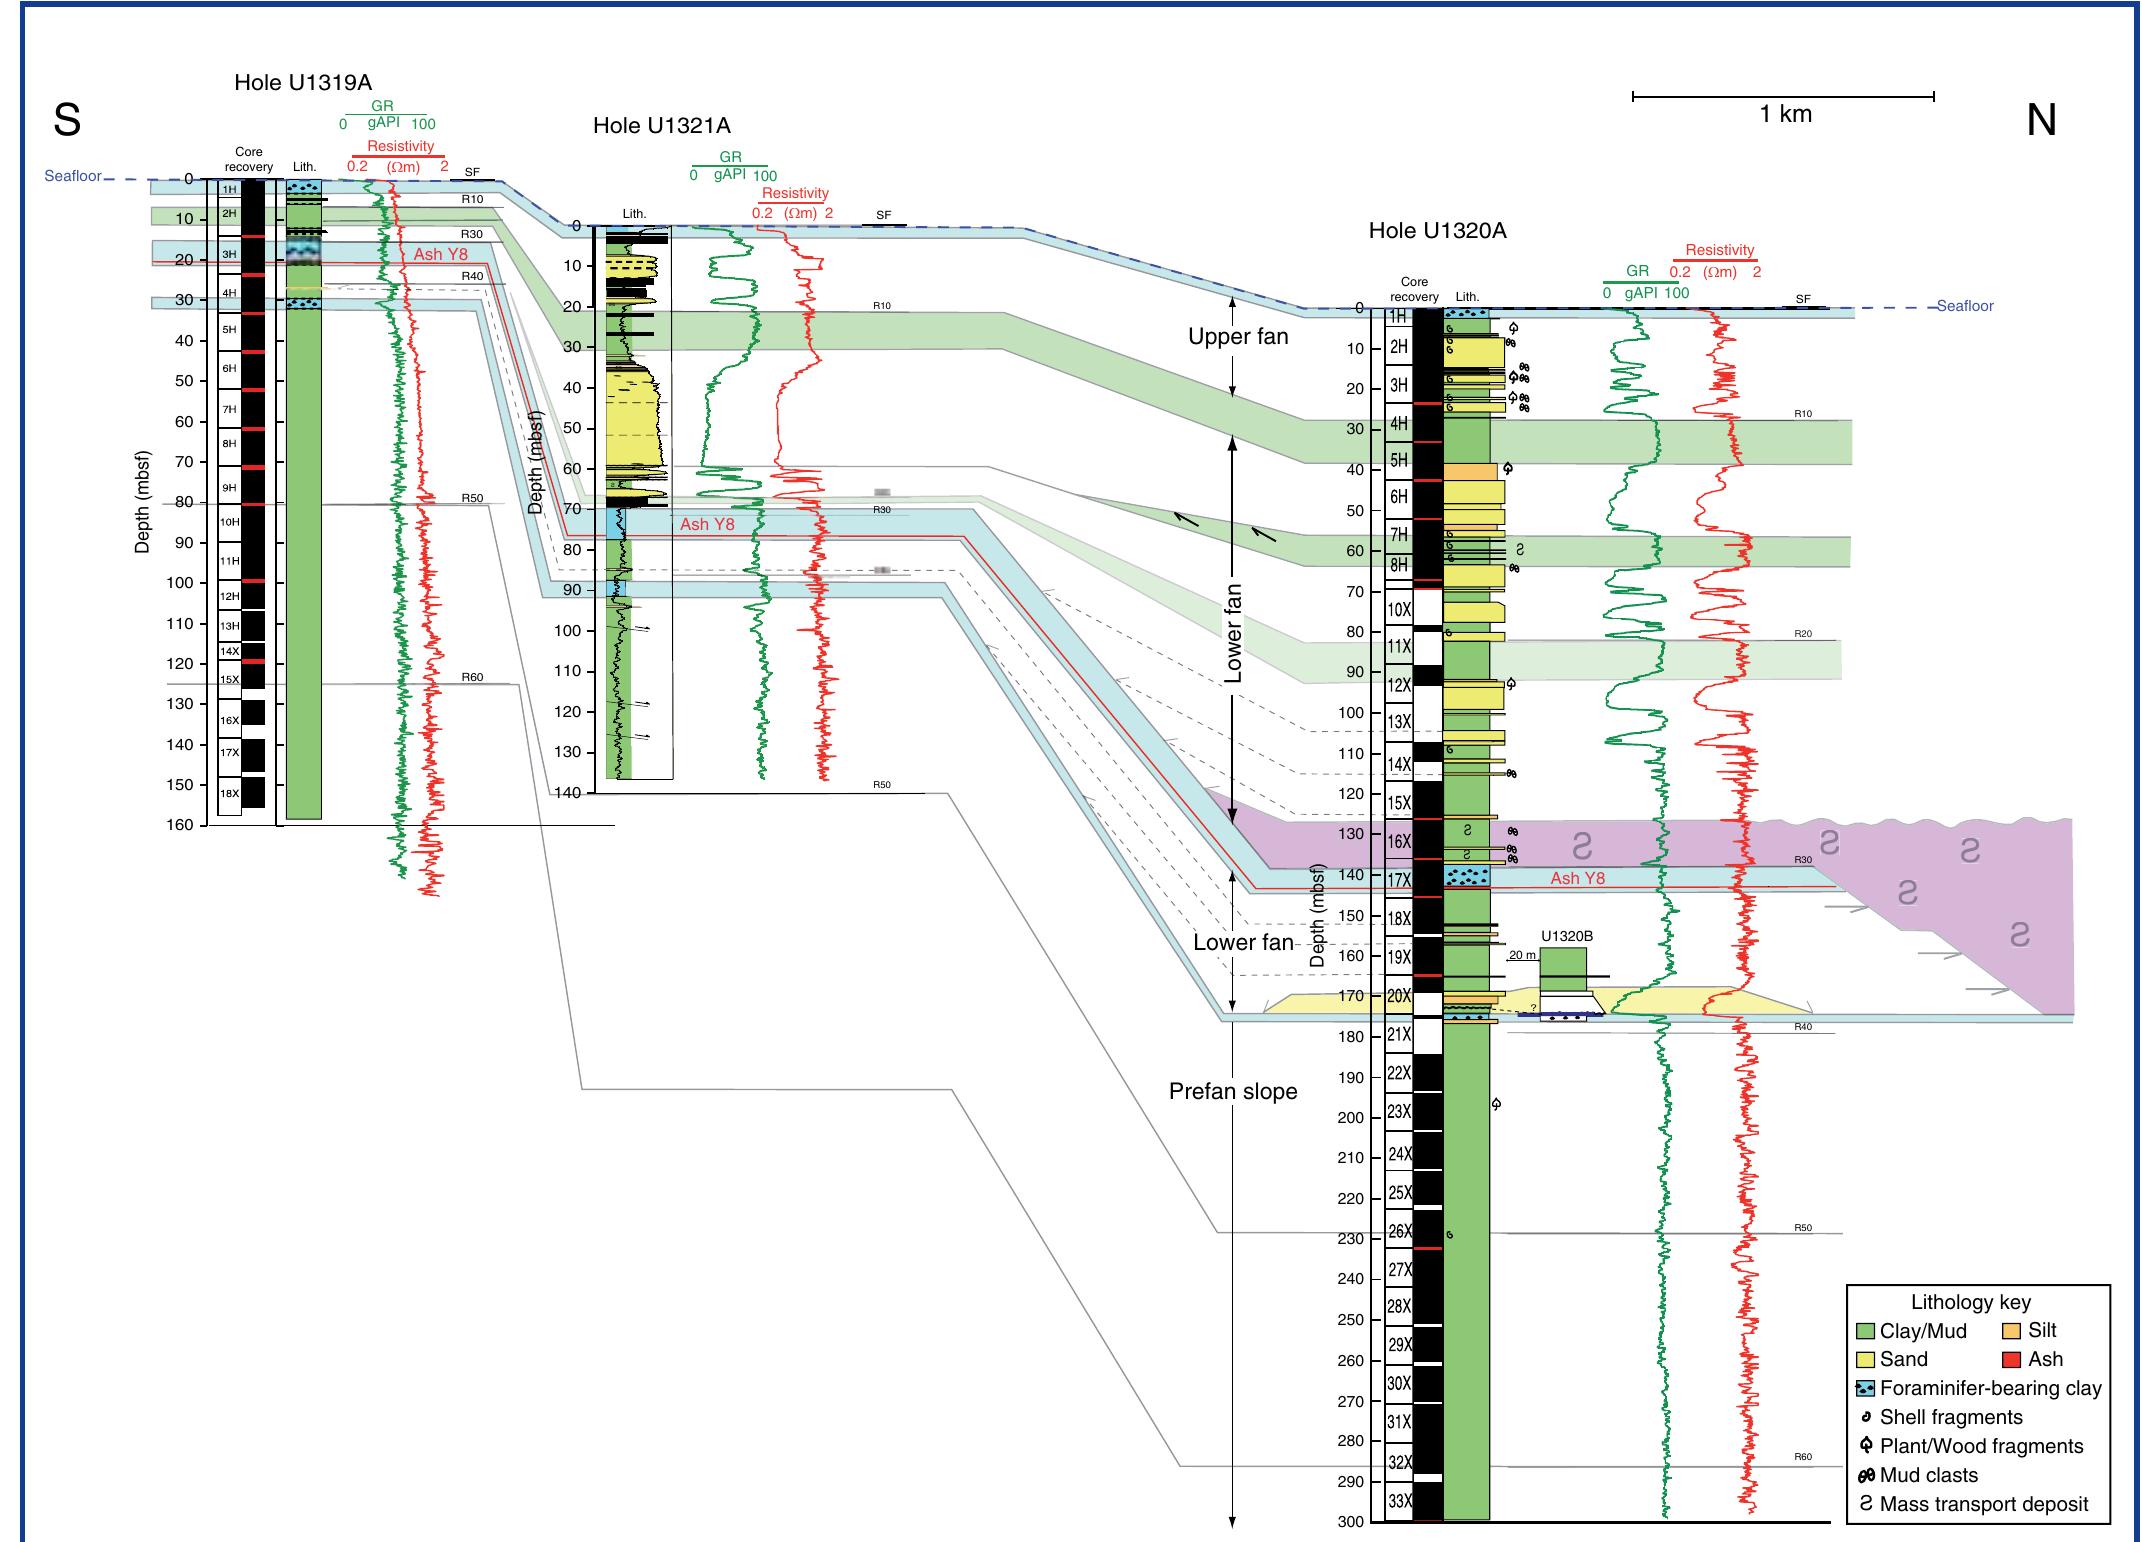Click the Upper fan label
Screen dimensions: 2142x1542
coord(1238,337)
